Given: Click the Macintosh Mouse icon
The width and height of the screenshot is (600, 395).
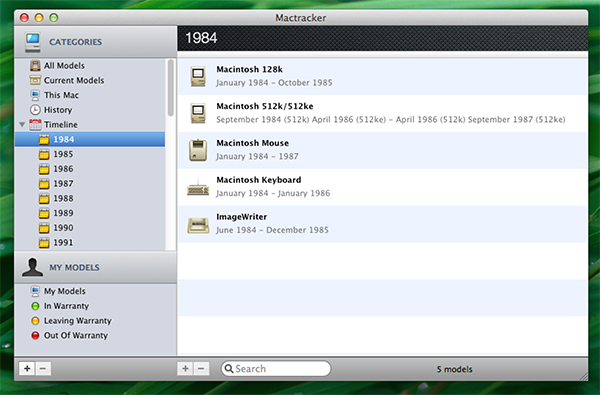Looking at the screenshot, I should pyautogui.click(x=198, y=150).
